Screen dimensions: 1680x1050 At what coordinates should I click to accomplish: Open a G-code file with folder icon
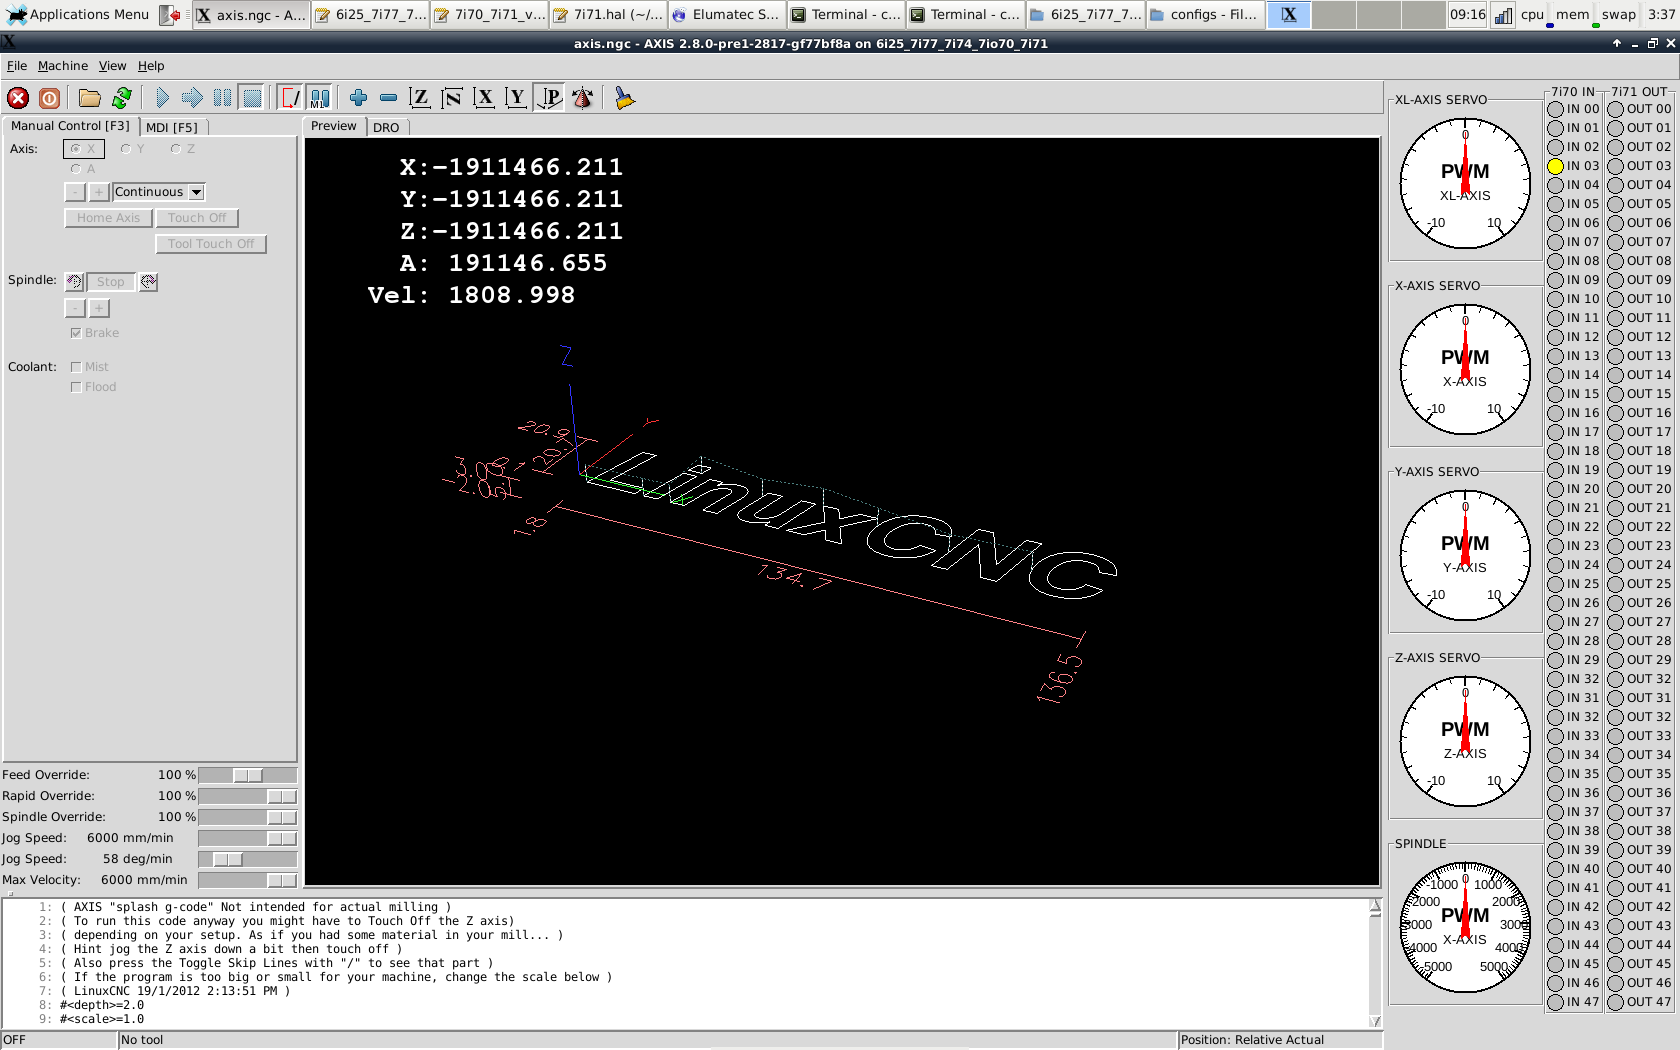tap(90, 98)
